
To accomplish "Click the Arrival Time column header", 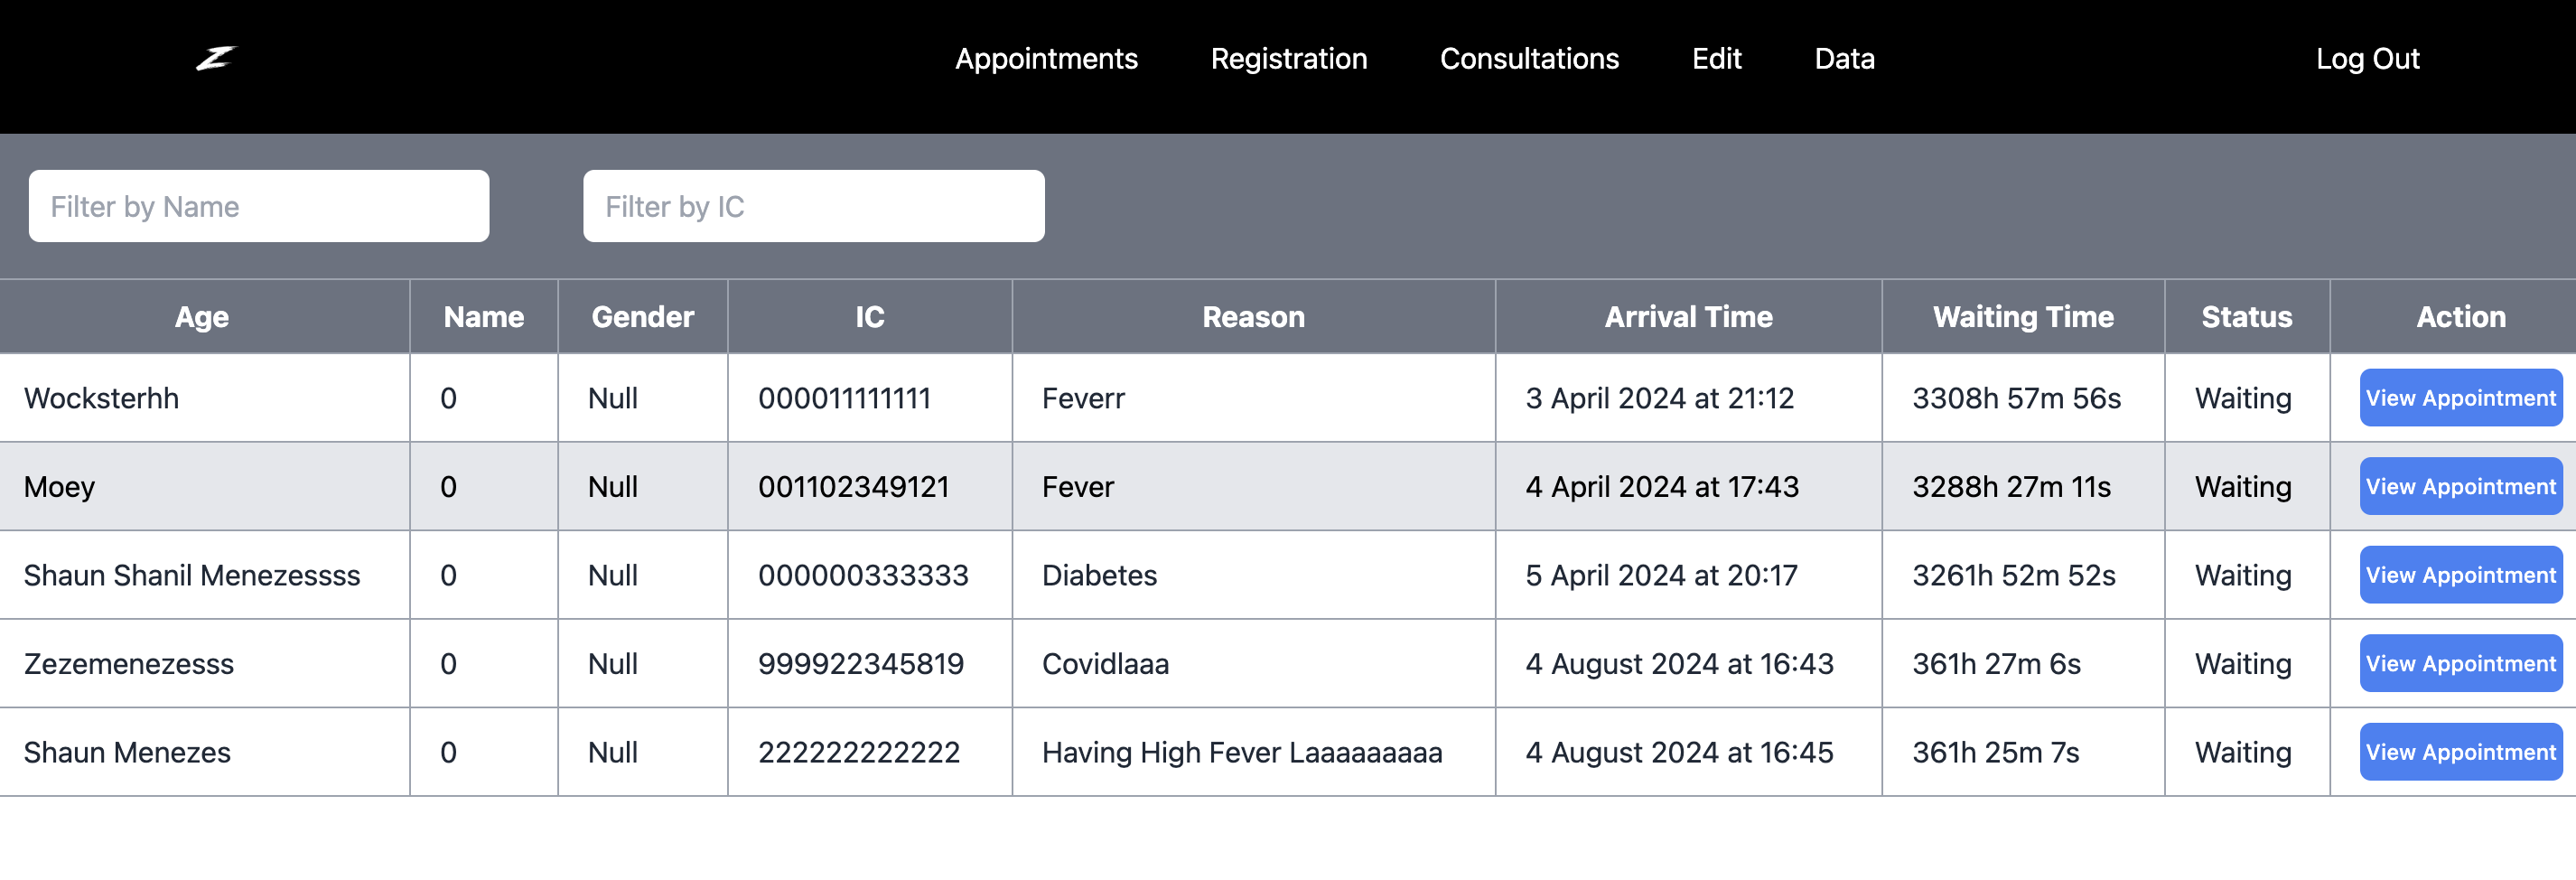I will click(1688, 317).
